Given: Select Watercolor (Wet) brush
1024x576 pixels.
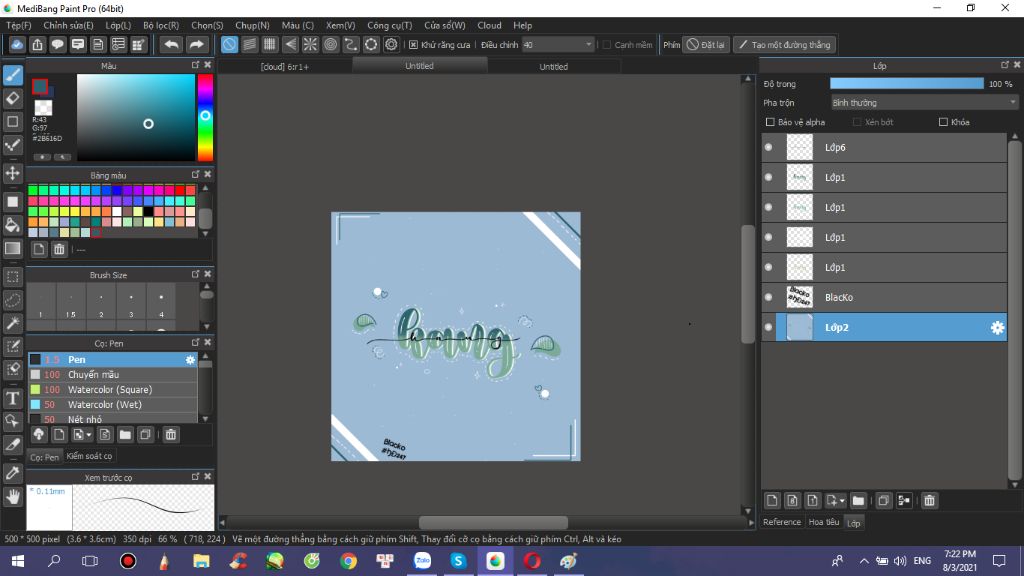Looking at the screenshot, I should [112, 405].
